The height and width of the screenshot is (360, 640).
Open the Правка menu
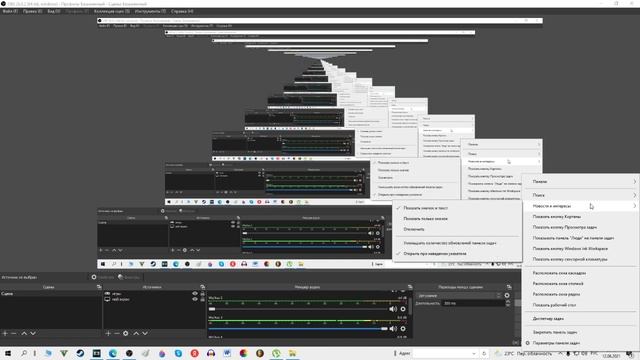32,11
